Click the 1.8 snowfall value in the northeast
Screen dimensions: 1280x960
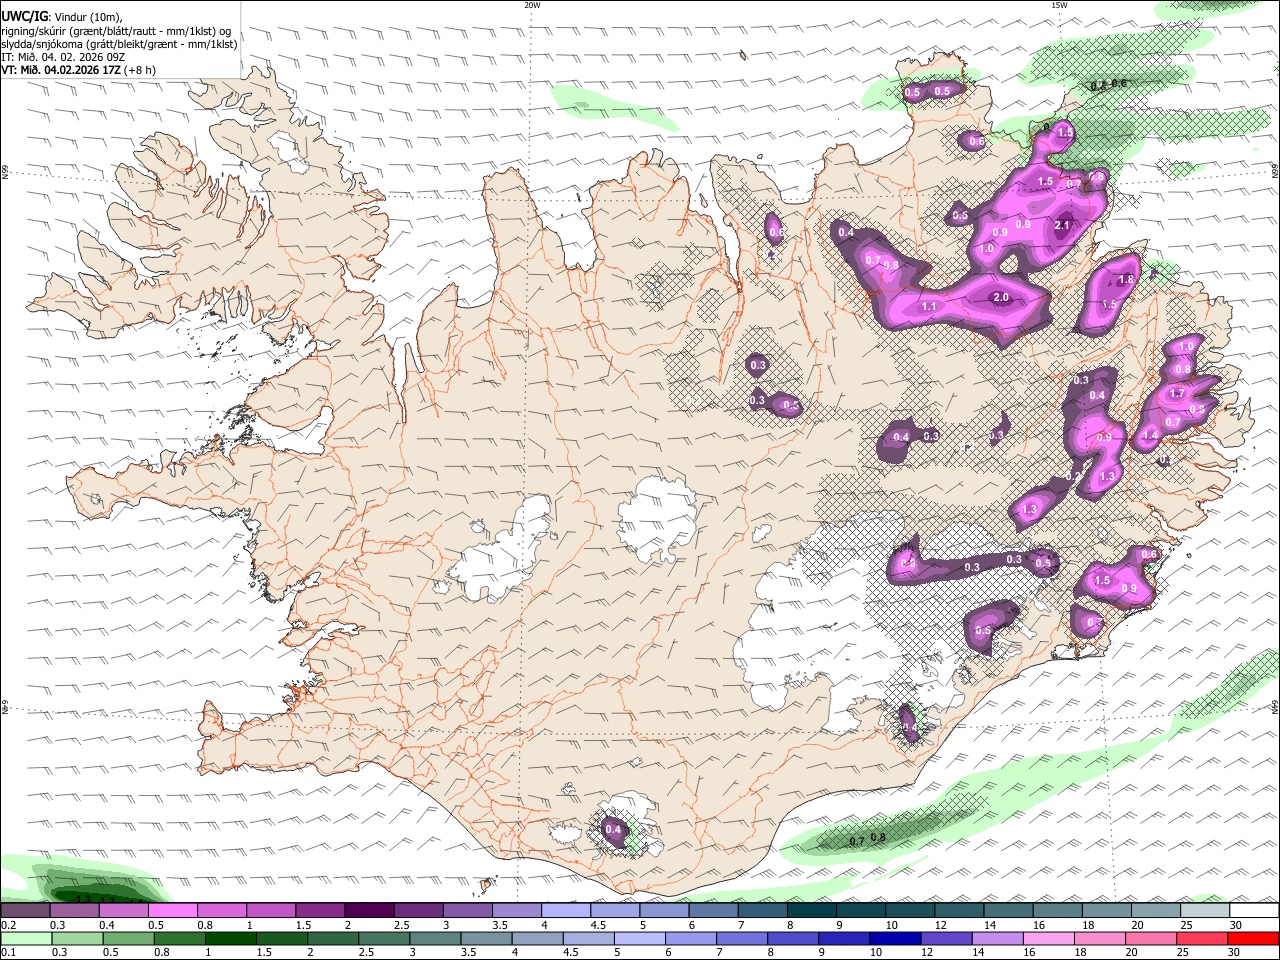1126,280
